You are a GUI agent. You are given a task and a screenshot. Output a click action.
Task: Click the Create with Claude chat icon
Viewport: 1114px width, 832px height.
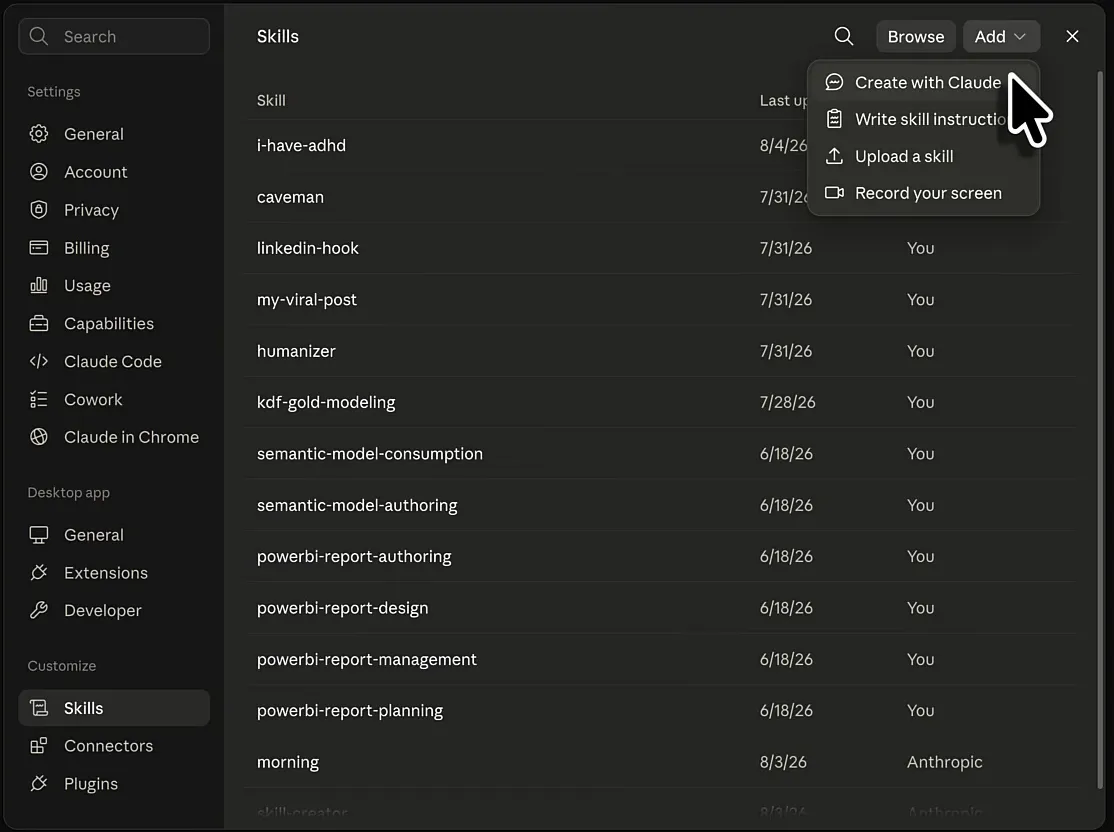pyautogui.click(x=834, y=82)
